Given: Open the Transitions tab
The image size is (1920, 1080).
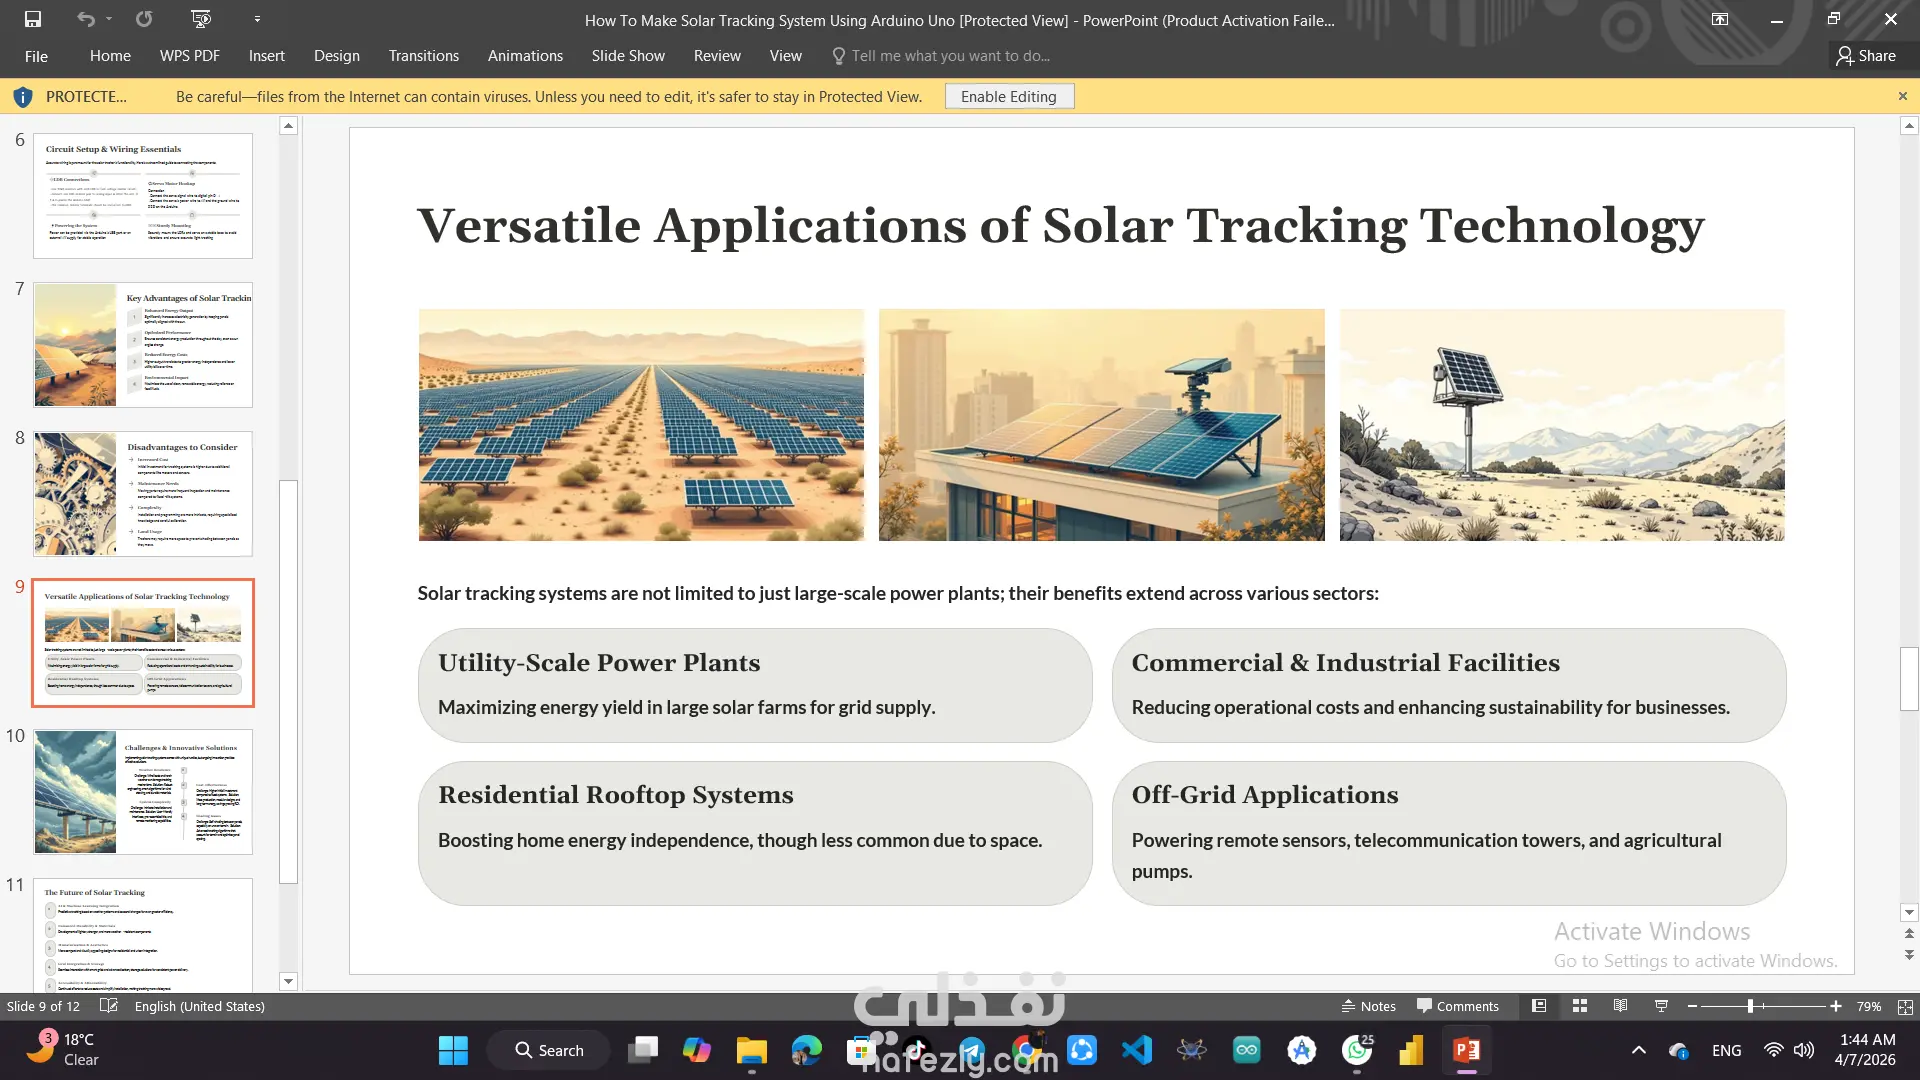Looking at the screenshot, I should (x=424, y=56).
